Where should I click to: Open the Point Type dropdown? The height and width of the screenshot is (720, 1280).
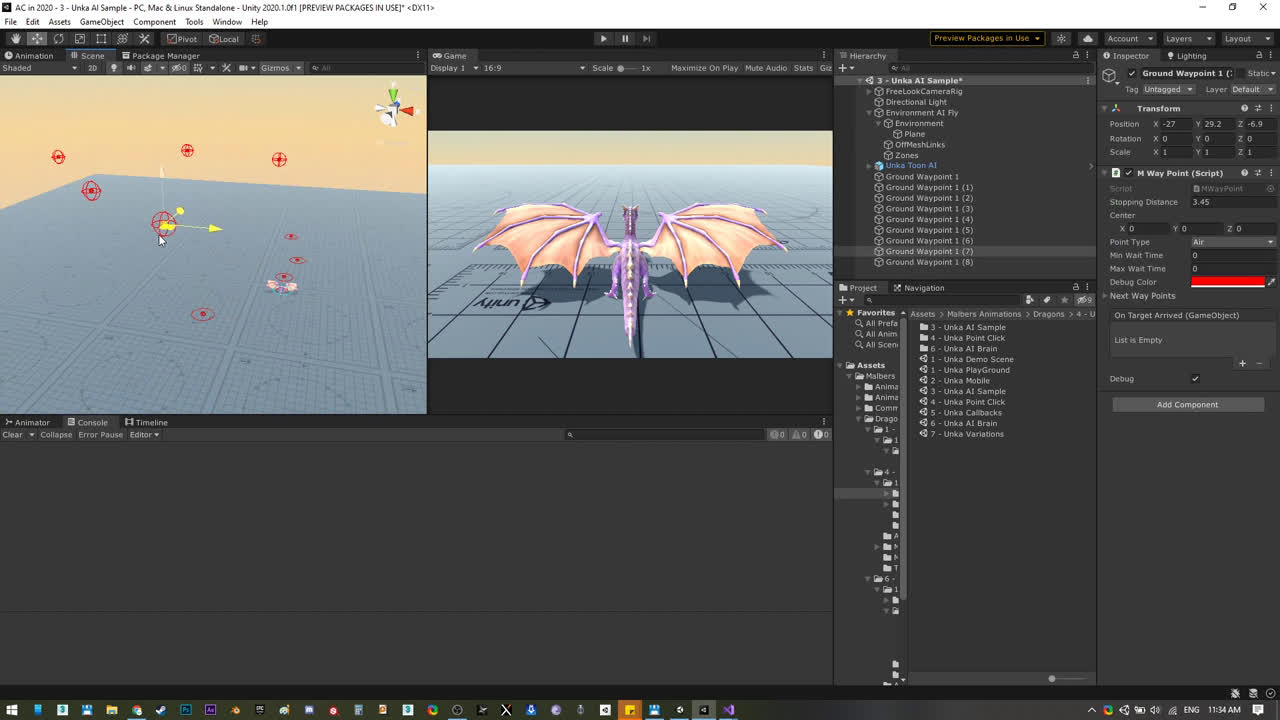(1232, 242)
